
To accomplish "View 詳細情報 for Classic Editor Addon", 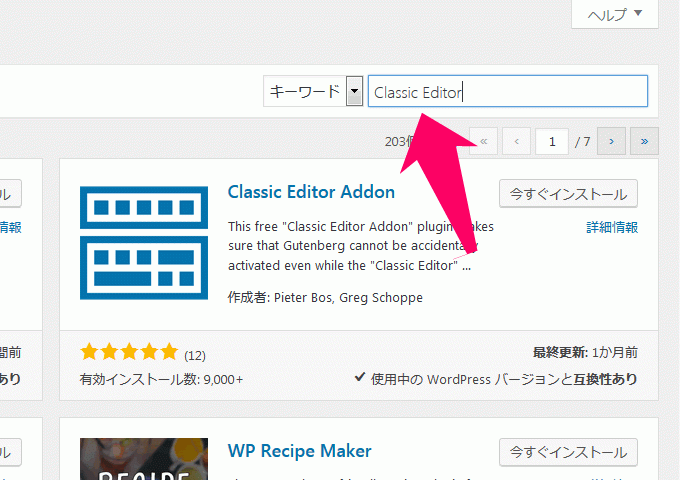I will [x=612, y=227].
